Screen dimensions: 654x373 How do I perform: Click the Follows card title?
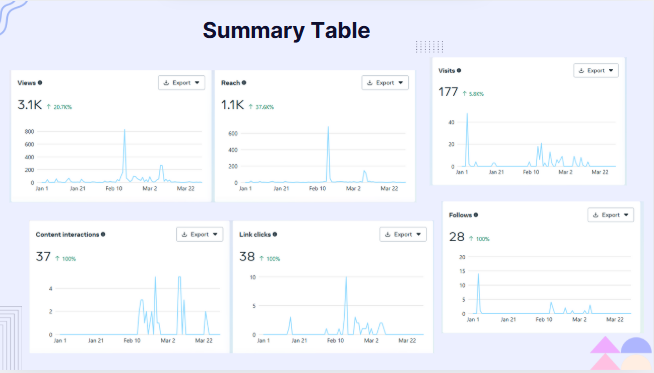(460, 215)
